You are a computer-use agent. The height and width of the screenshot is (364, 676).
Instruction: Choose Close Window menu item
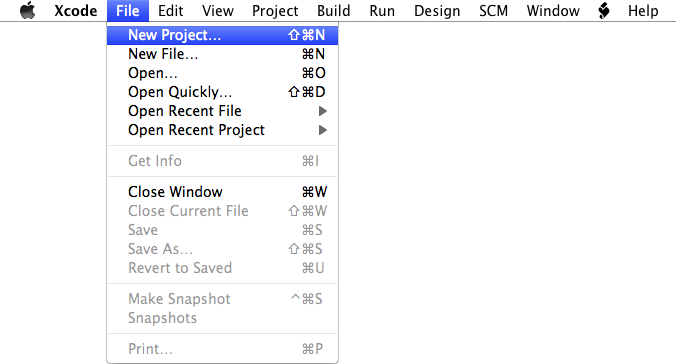tap(222, 192)
